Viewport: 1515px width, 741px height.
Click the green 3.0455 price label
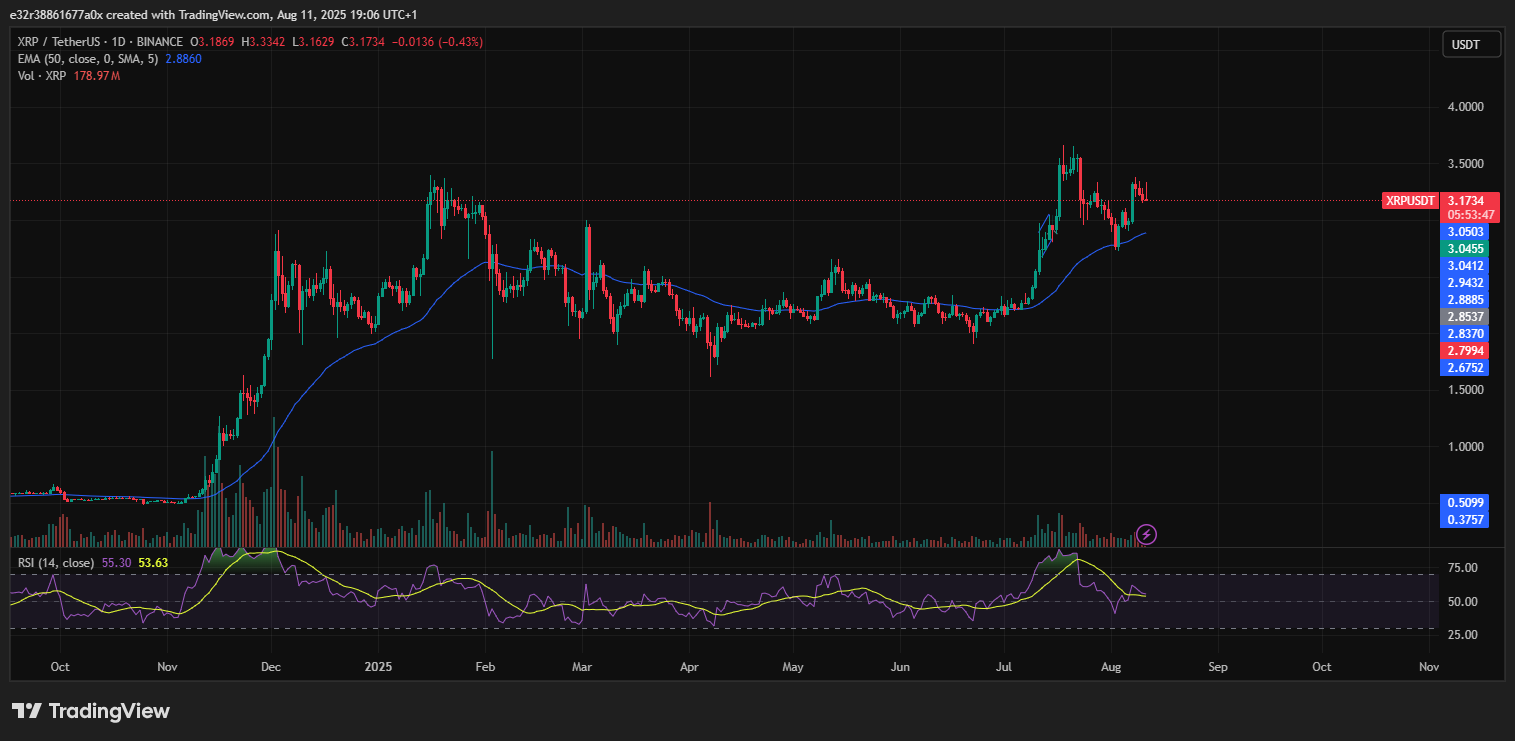coord(1465,248)
